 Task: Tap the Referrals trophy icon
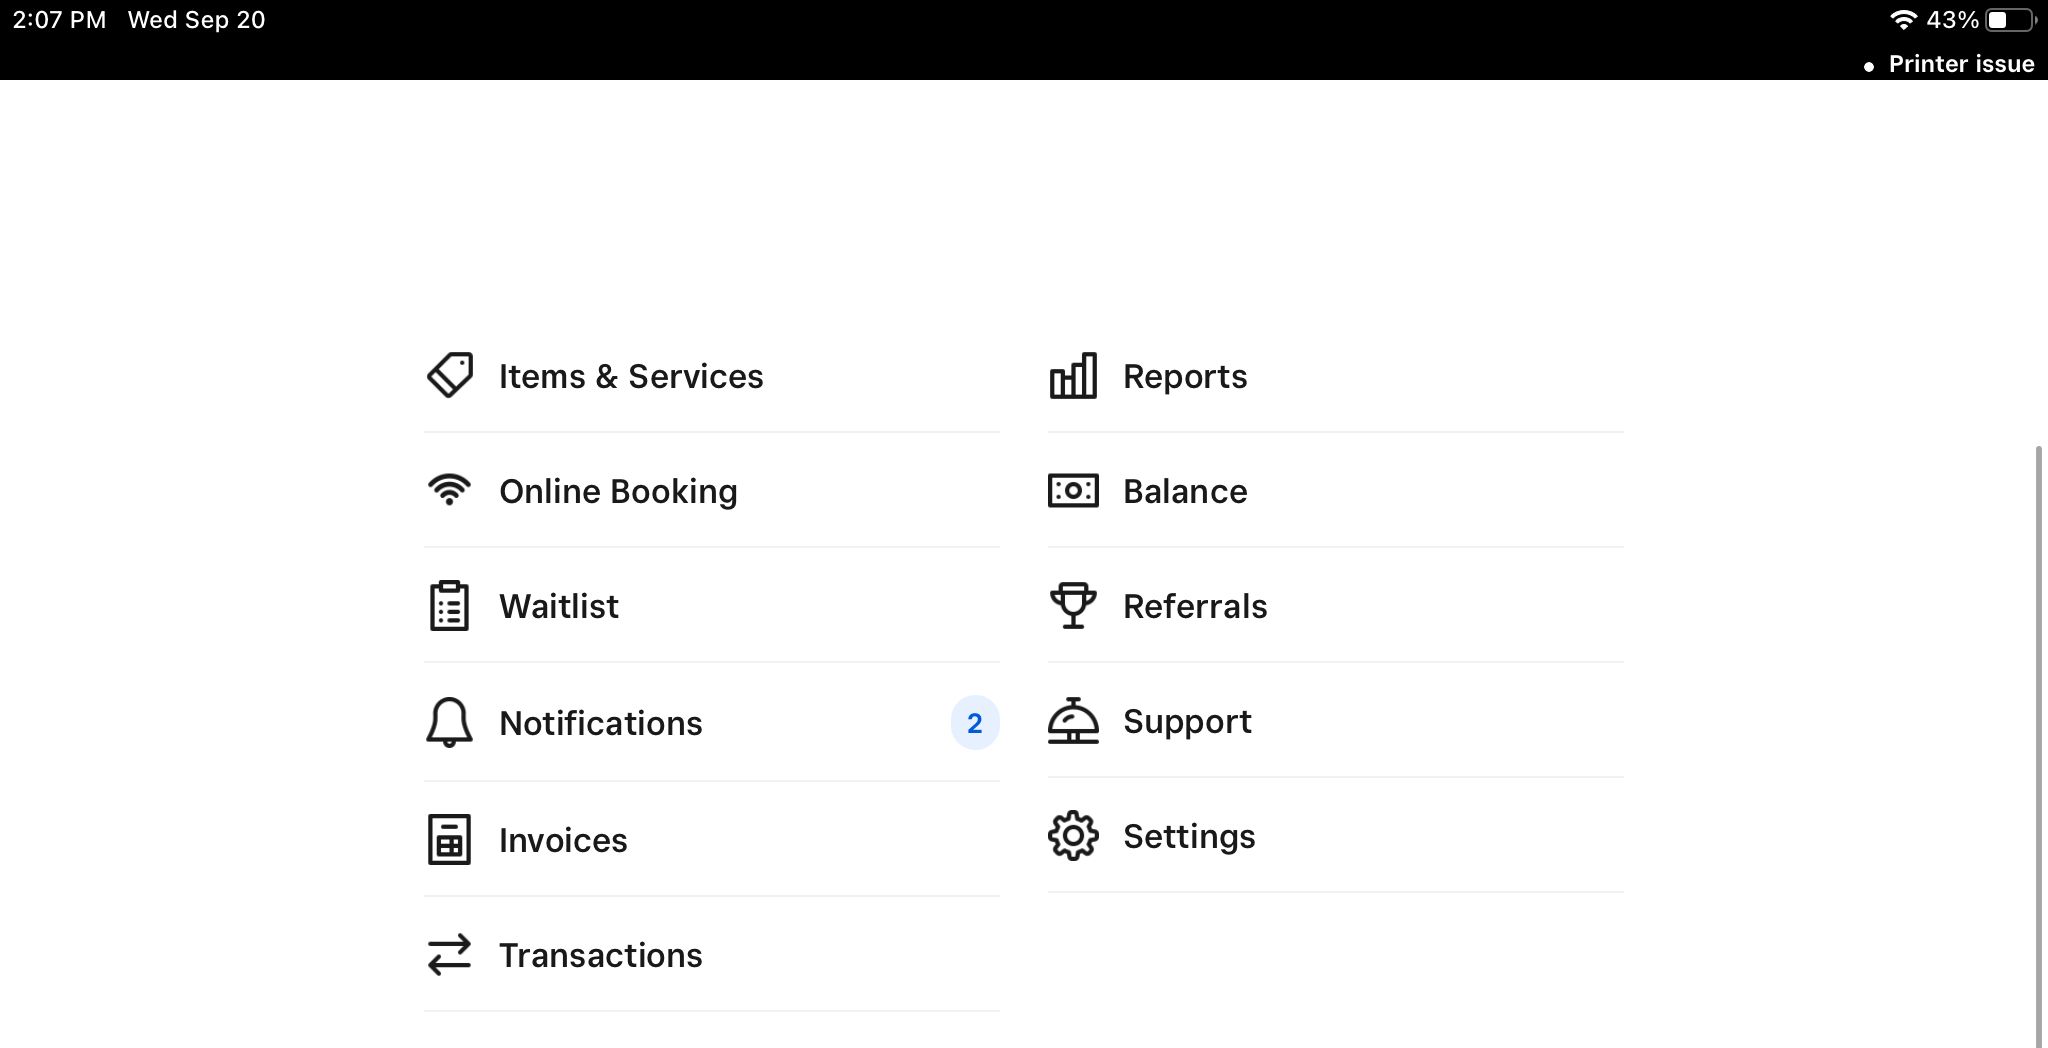pos(1073,605)
